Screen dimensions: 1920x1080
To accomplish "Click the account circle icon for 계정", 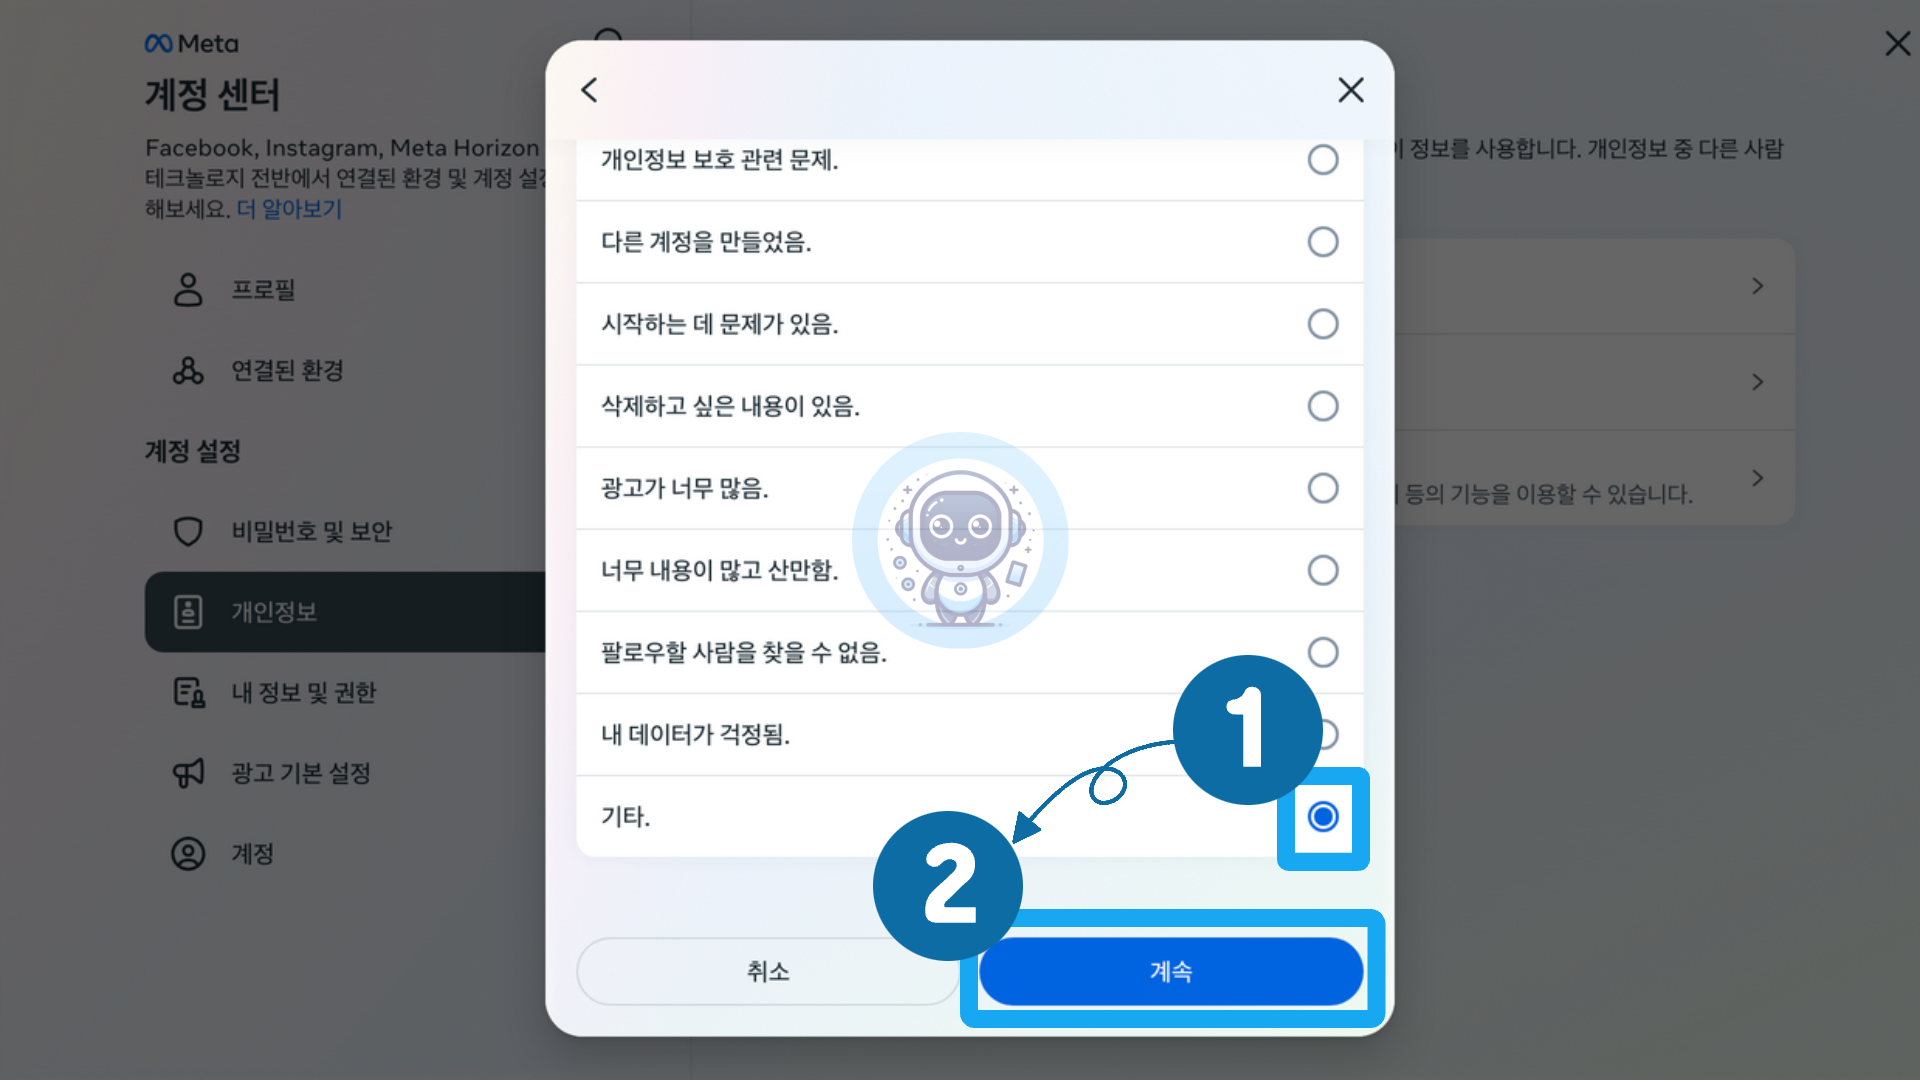I will coord(188,854).
